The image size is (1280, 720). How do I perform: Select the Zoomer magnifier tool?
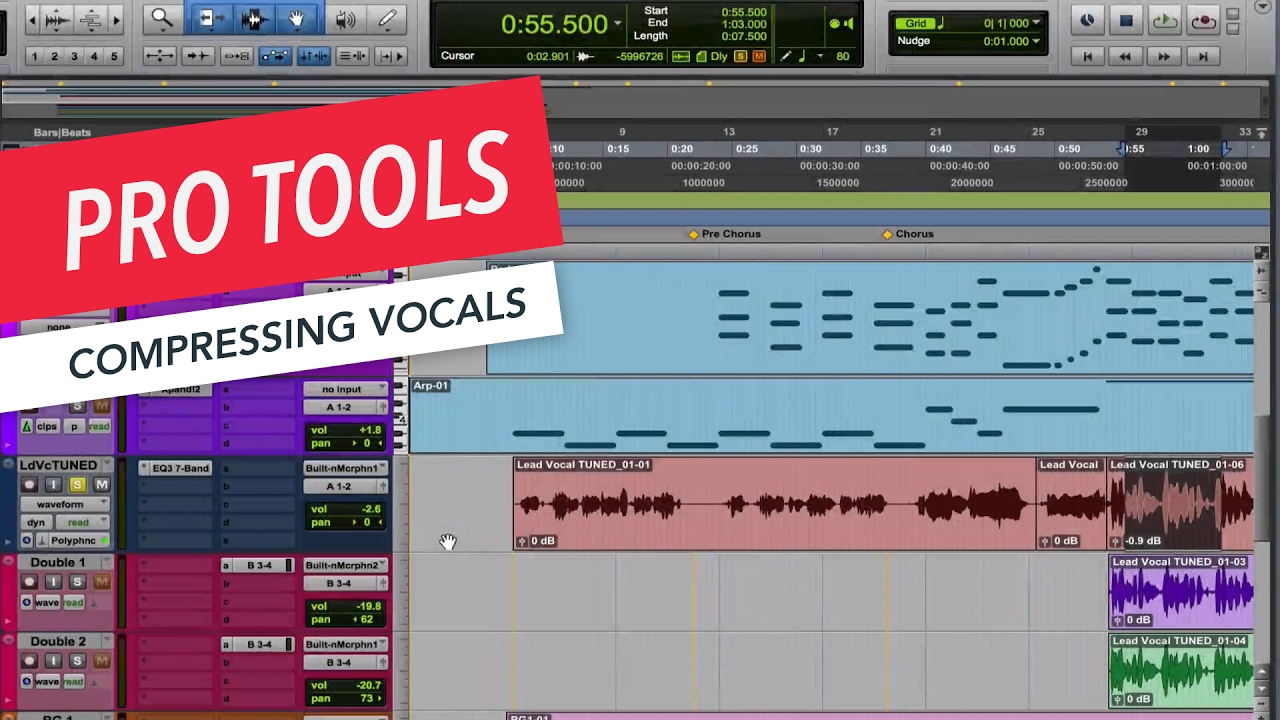[162, 19]
